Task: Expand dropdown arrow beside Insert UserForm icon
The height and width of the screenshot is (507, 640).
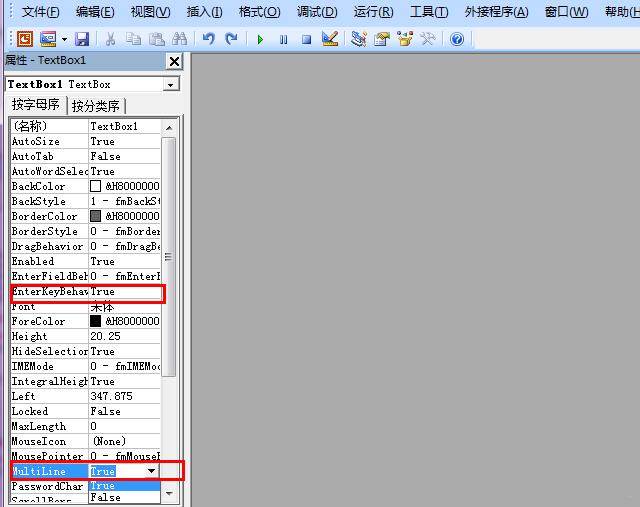Action: click(x=64, y=39)
